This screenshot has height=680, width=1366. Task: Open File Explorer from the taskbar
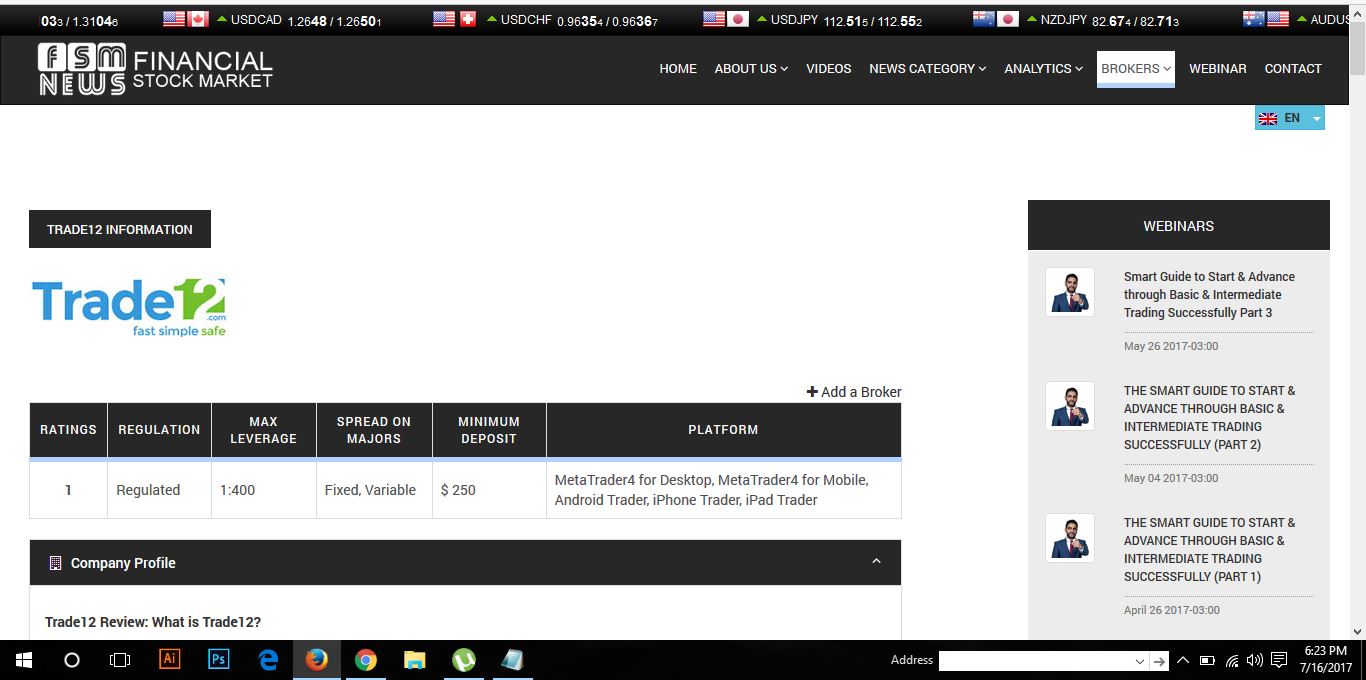(414, 660)
